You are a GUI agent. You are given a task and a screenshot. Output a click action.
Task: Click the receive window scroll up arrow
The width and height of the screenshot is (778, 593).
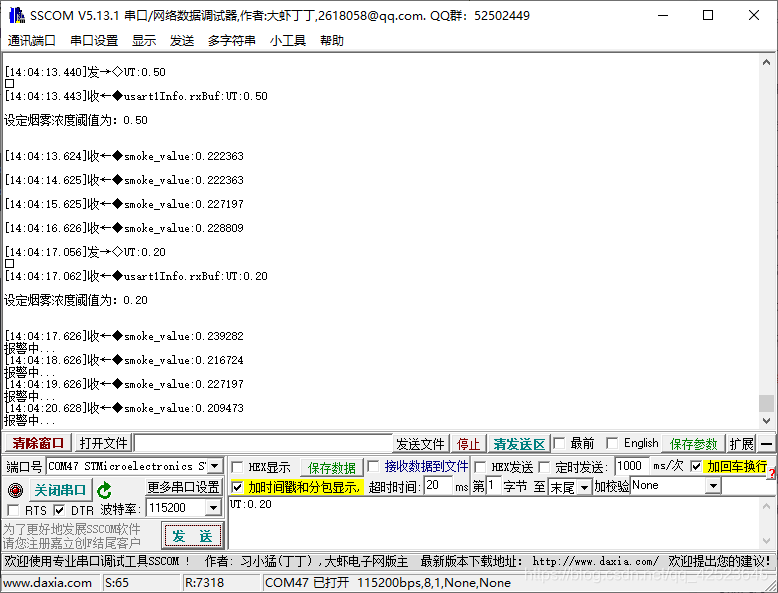766,63
